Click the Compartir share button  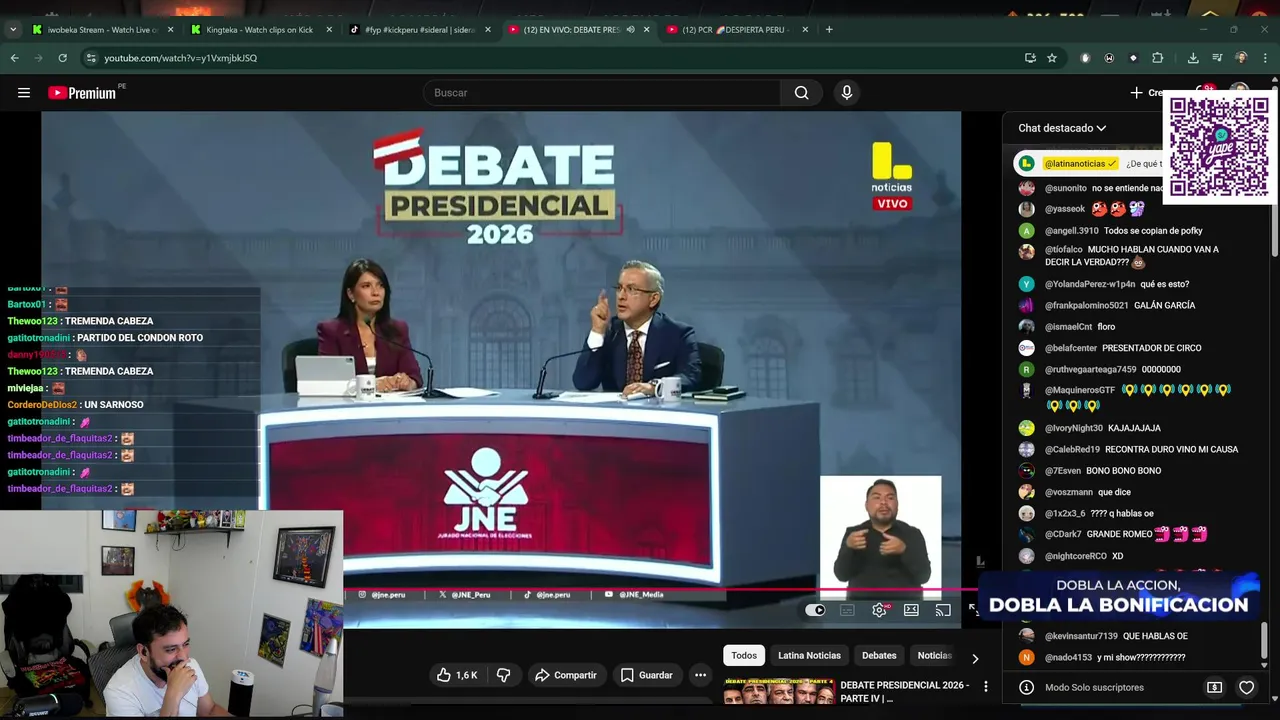coord(565,675)
